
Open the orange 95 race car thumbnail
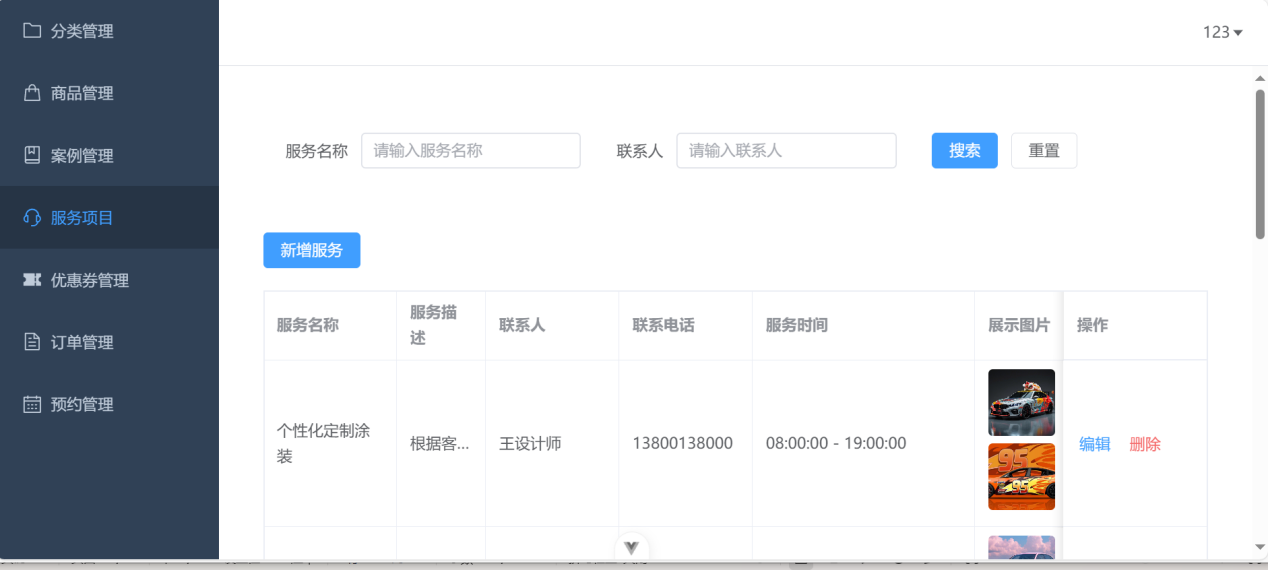pos(1021,477)
